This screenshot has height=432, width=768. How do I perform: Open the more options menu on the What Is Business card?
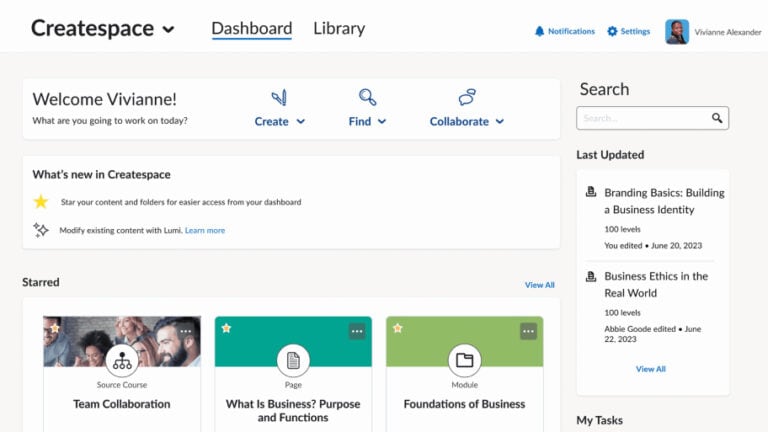pyautogui.click(x=357, y=332)
